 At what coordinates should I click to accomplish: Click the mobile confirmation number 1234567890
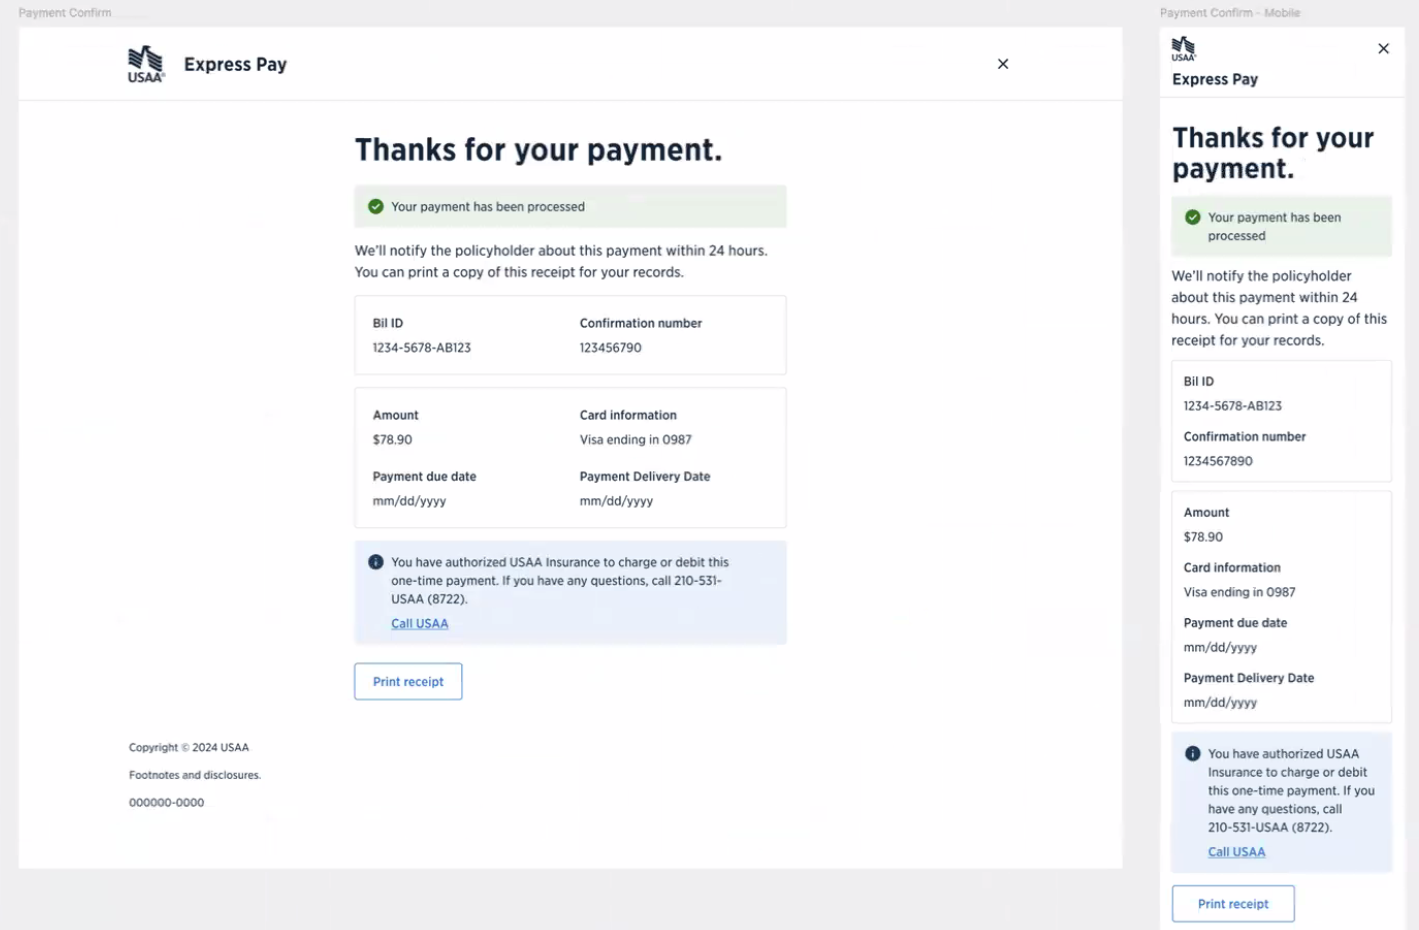[x=1217, y=461]
